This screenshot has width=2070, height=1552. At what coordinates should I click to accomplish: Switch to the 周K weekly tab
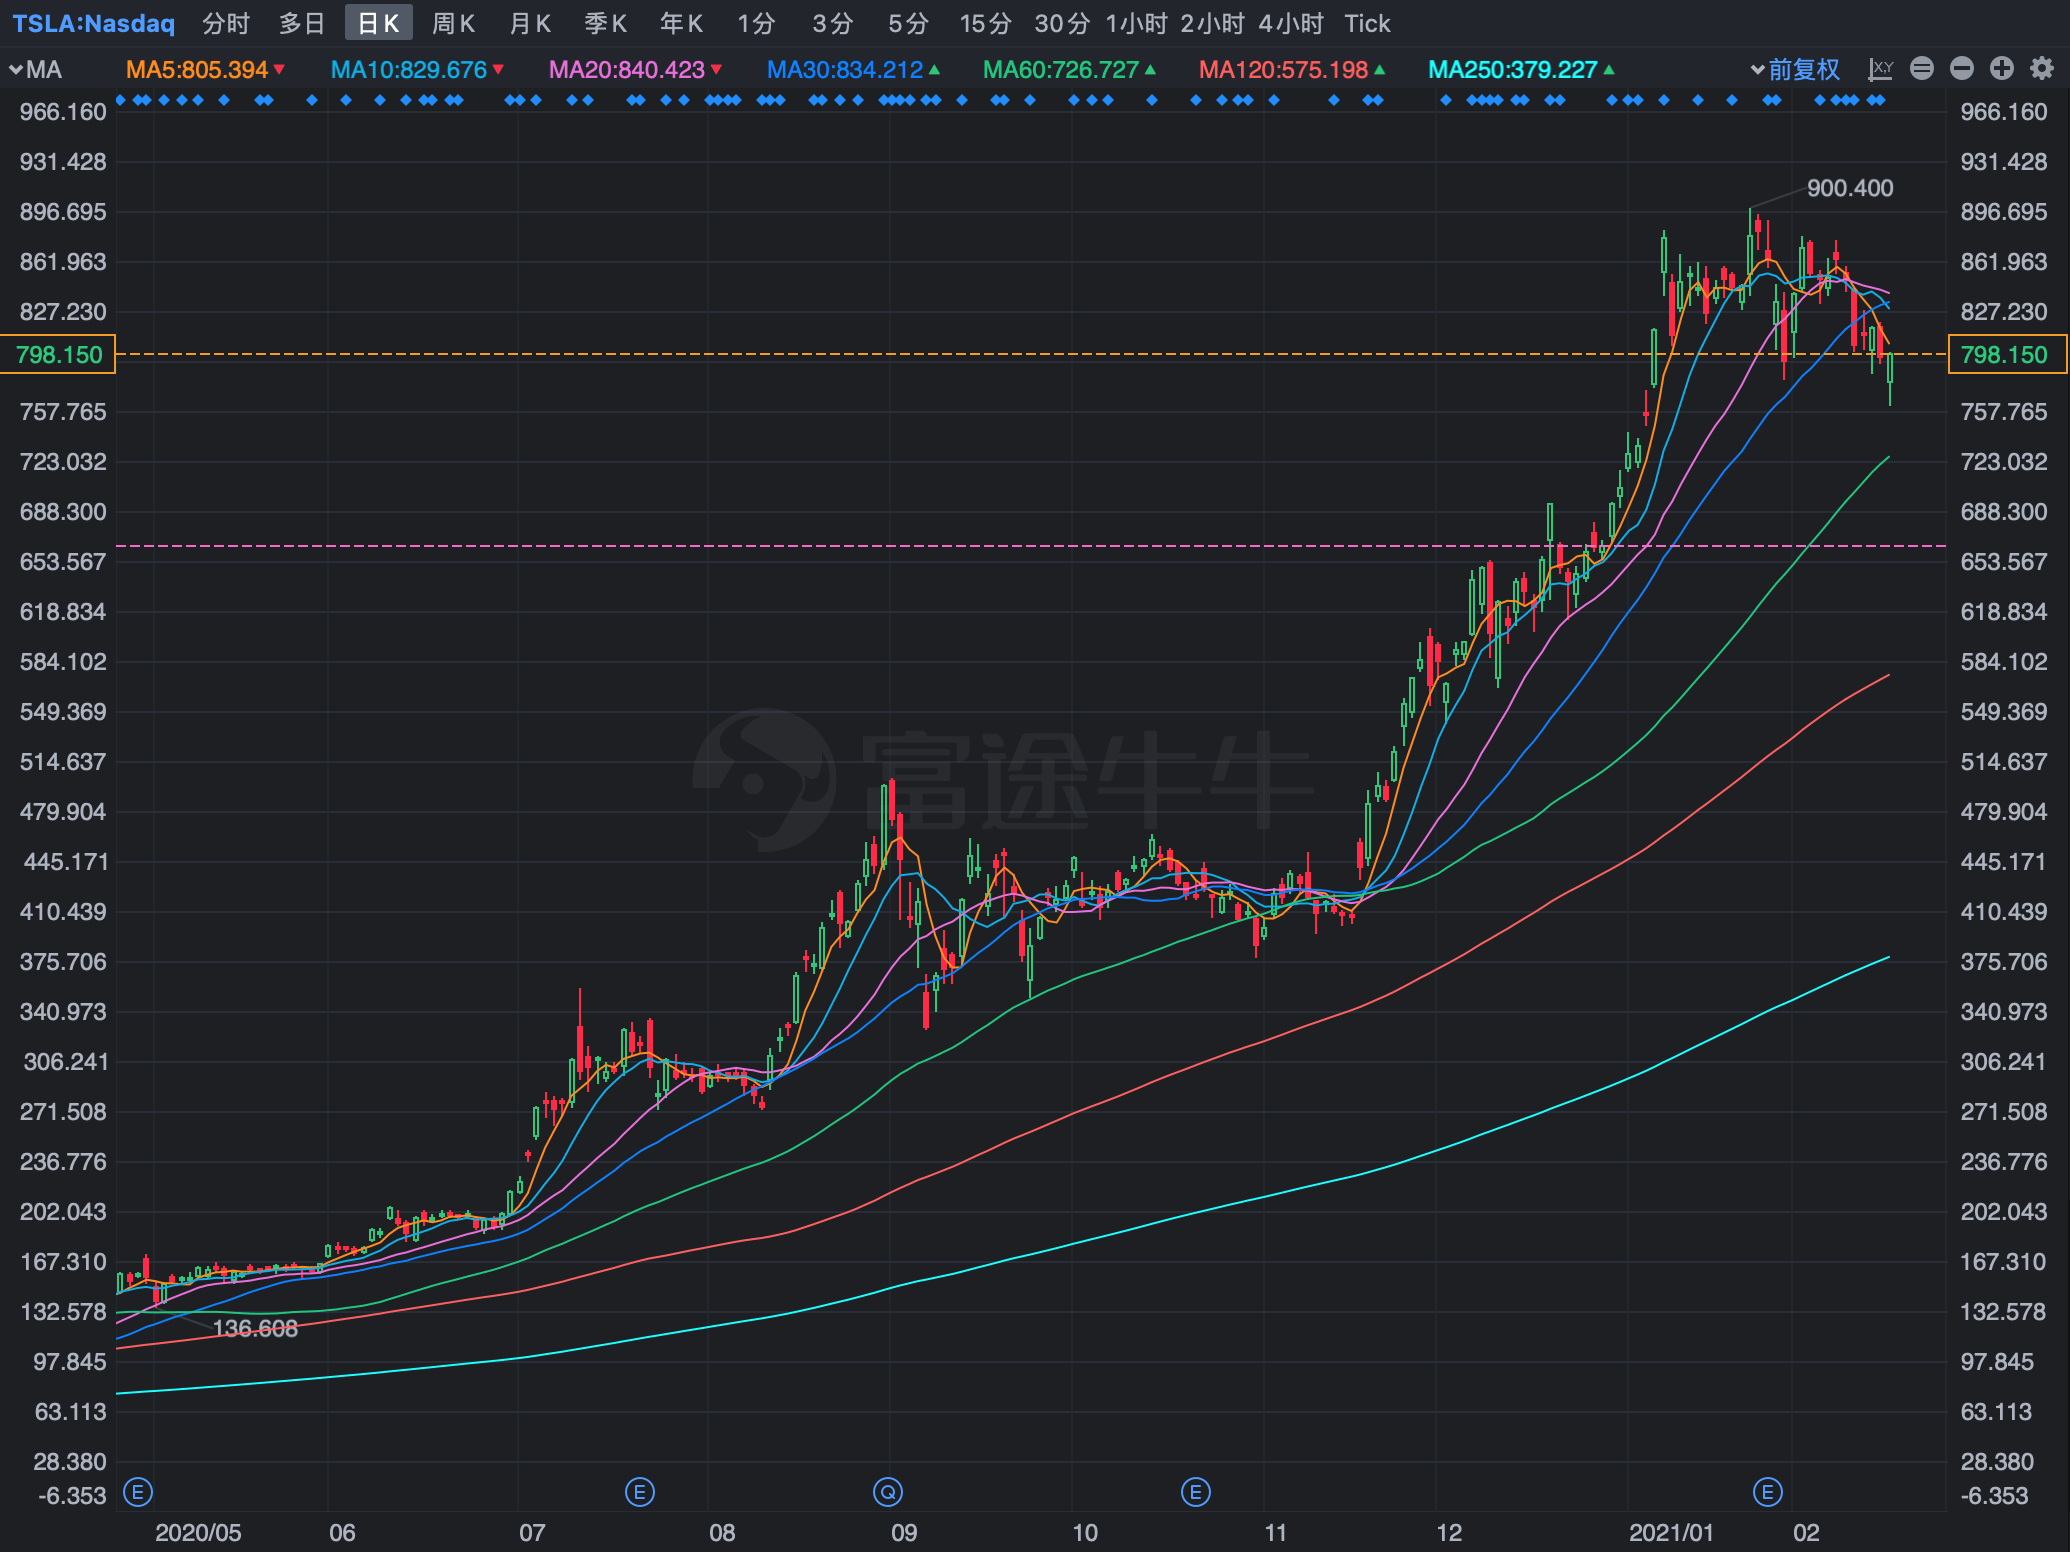coord(453,23)
